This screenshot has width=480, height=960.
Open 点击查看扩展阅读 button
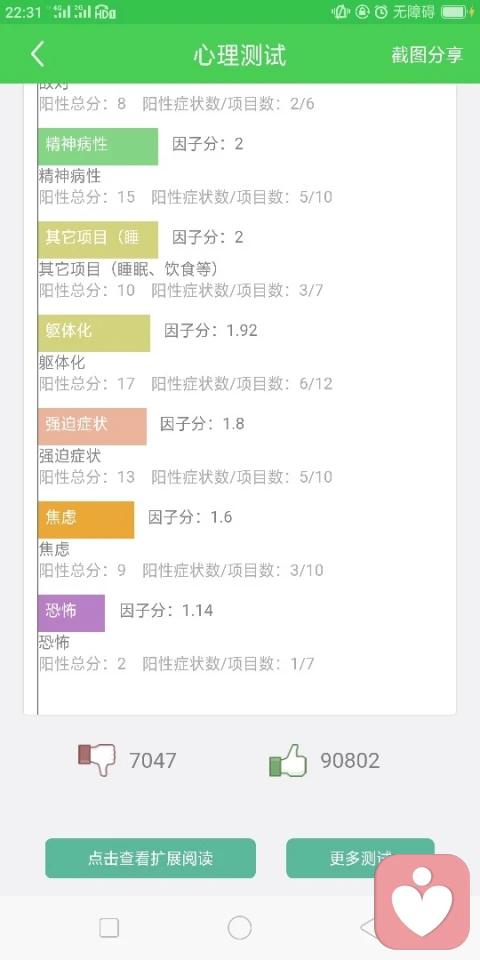151,858
